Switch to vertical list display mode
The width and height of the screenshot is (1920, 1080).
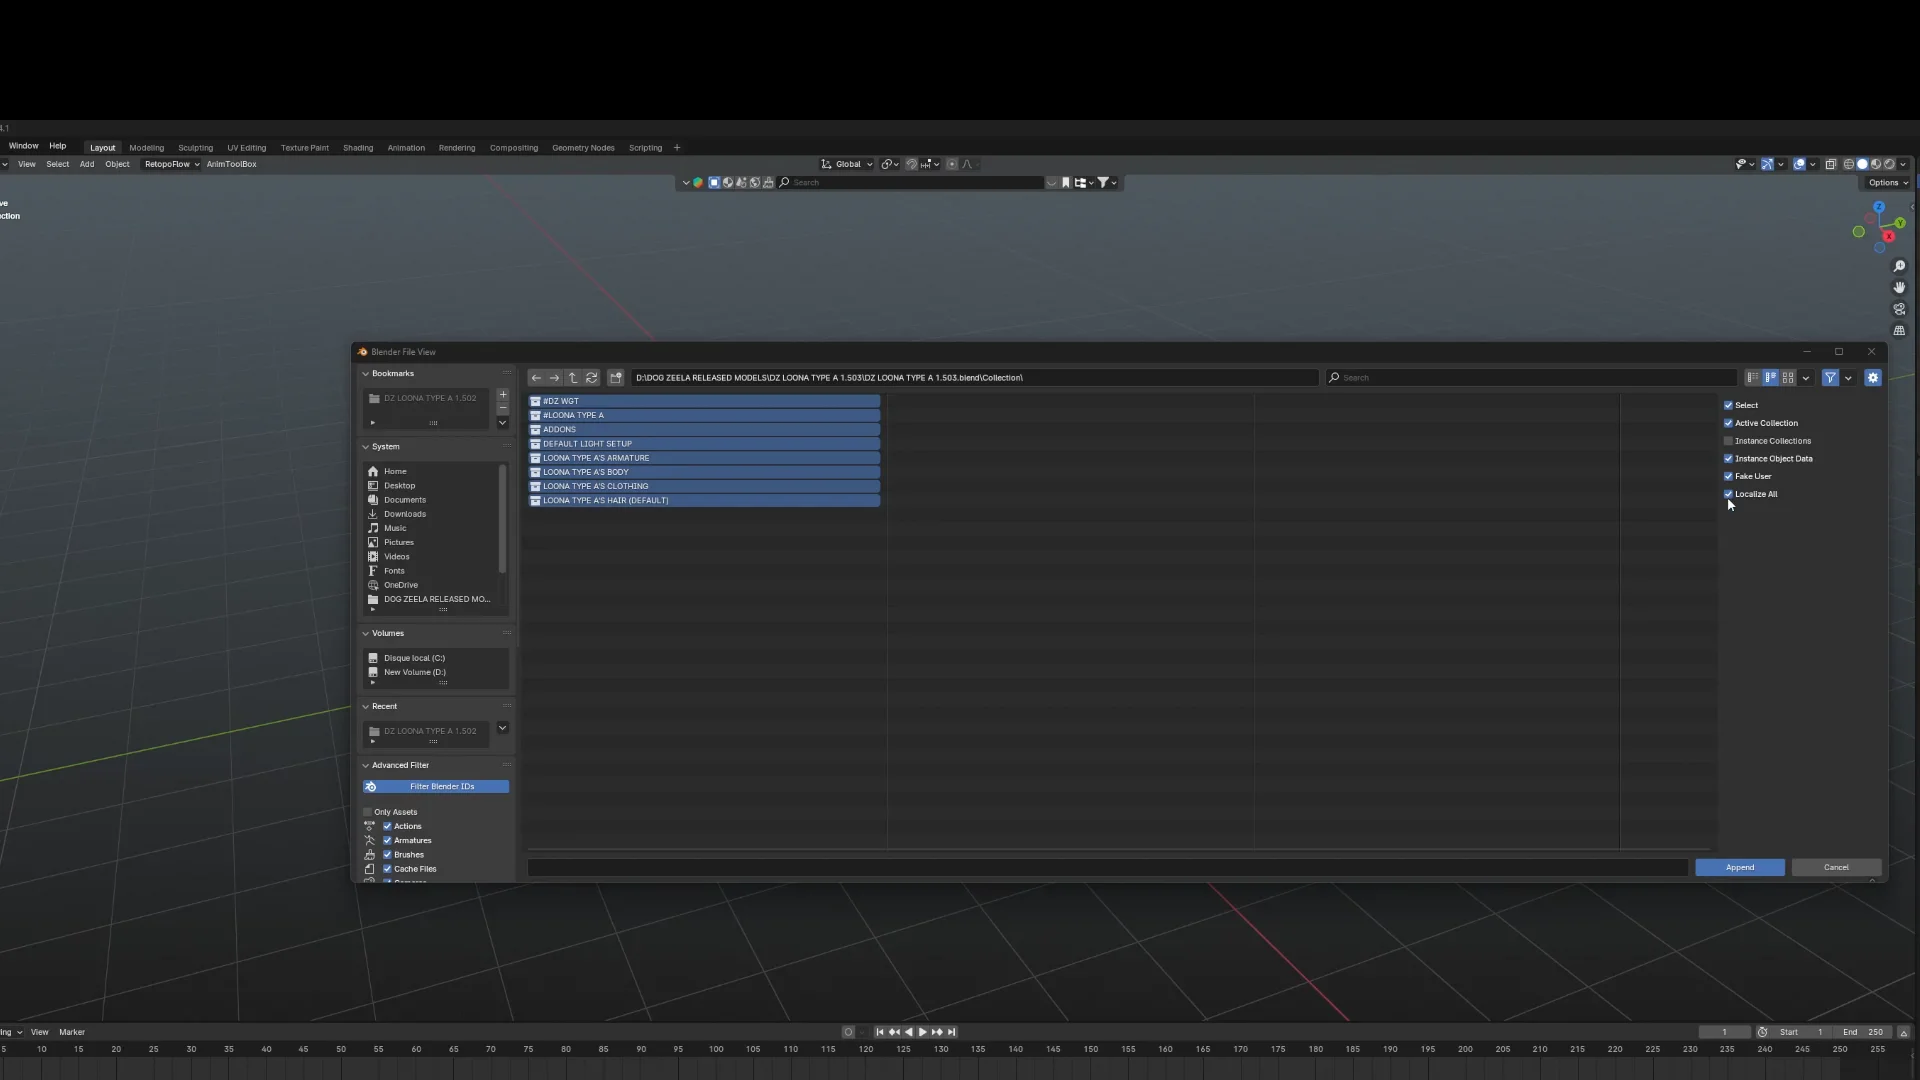pyautogui.click(x=1753, y=378)
